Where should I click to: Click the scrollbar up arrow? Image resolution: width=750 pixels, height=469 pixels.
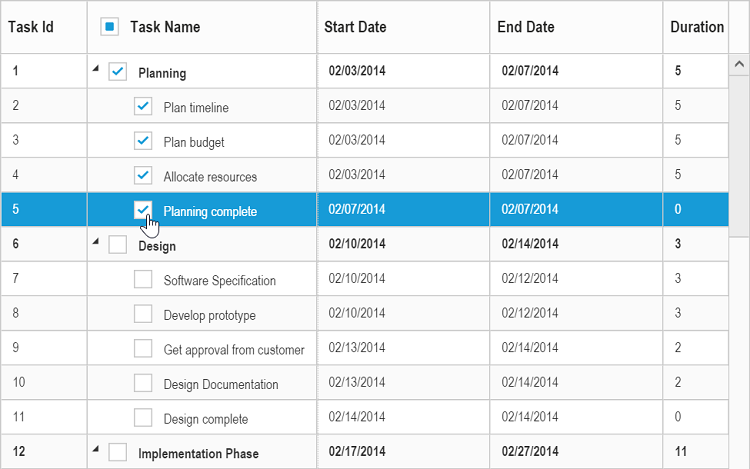point(739,64)
